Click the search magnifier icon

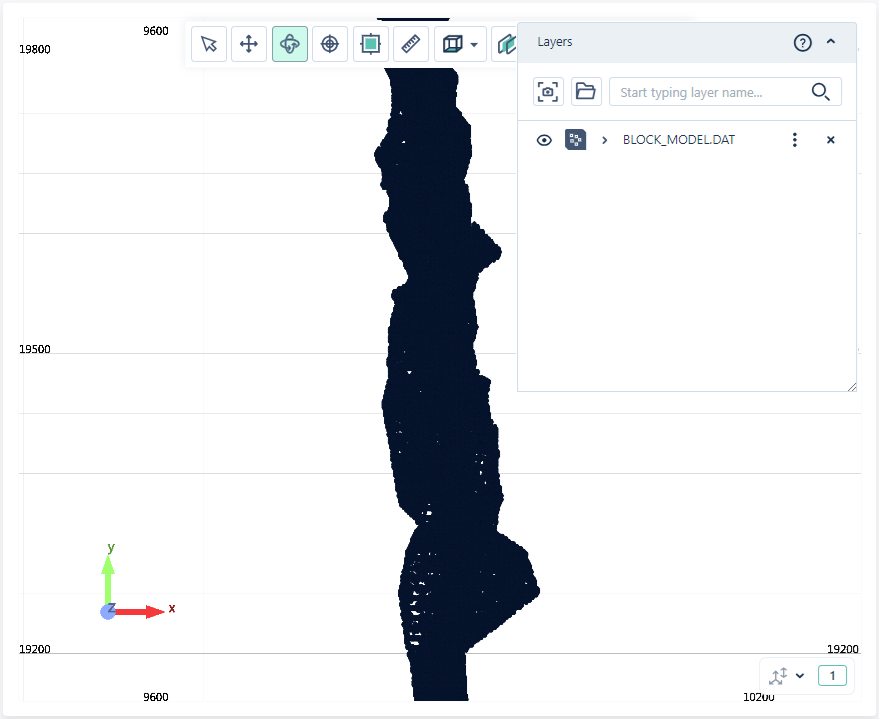click(821, 91)
